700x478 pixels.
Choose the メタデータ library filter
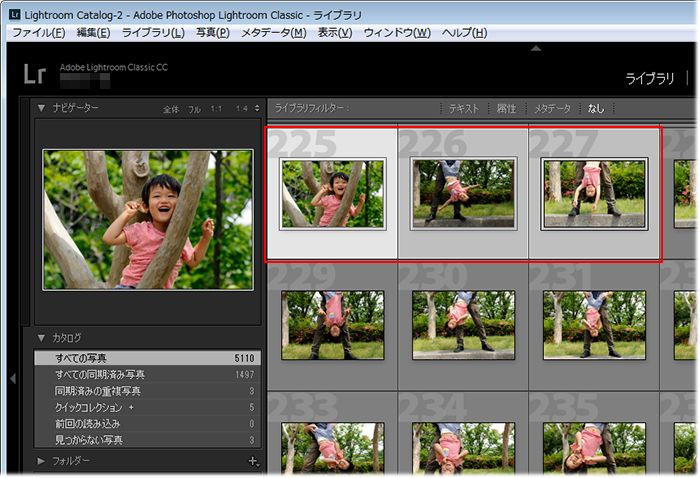(x=553, y=108)
